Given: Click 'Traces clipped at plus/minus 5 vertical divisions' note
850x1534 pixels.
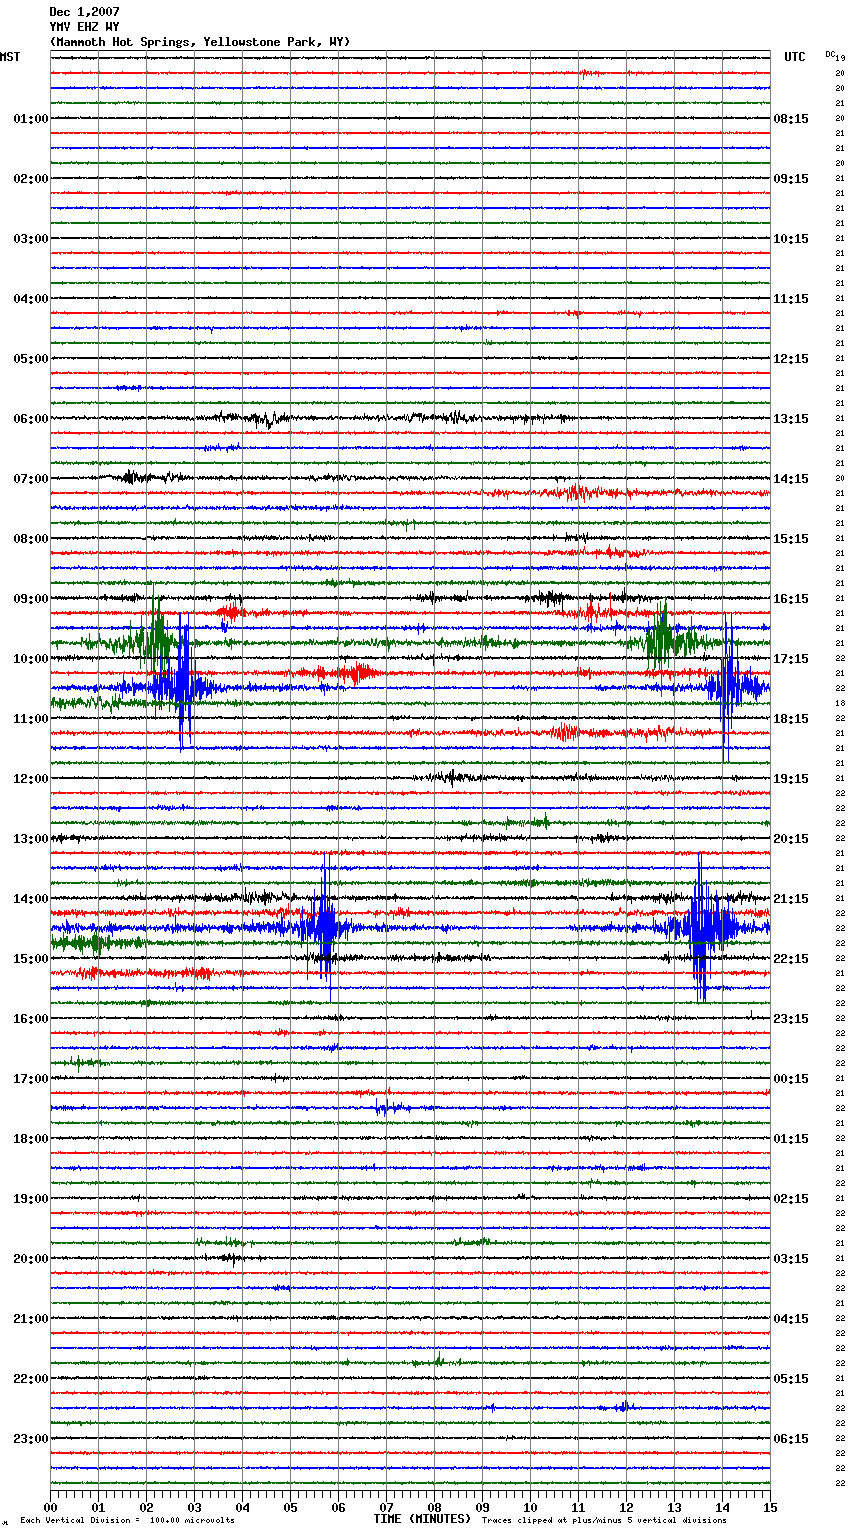Looking at the screenshot, I should (x=604, y=1520).
